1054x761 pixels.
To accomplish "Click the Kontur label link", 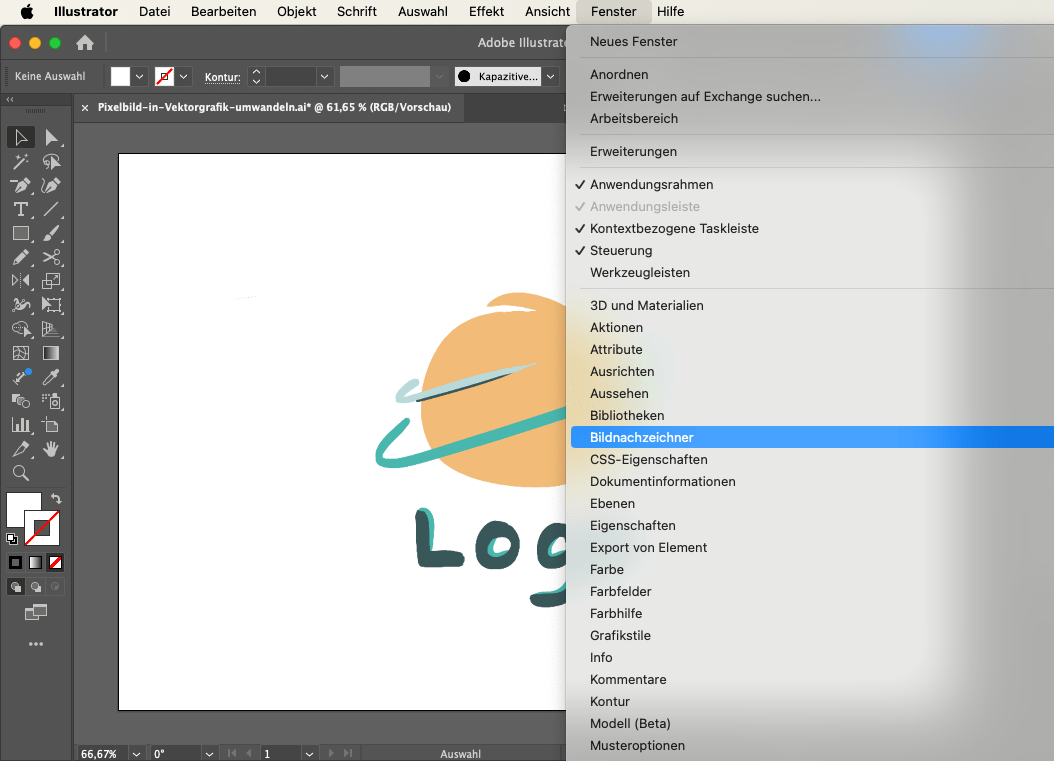I will 222,76.
